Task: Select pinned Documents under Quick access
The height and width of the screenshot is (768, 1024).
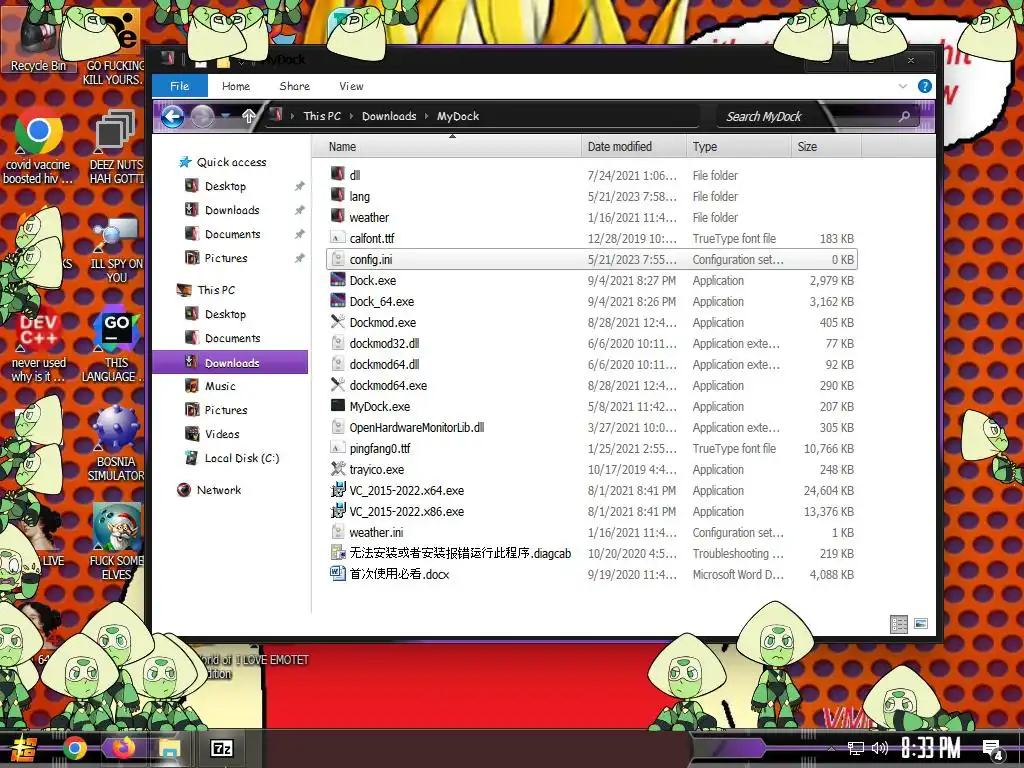Action: [232, 234]
